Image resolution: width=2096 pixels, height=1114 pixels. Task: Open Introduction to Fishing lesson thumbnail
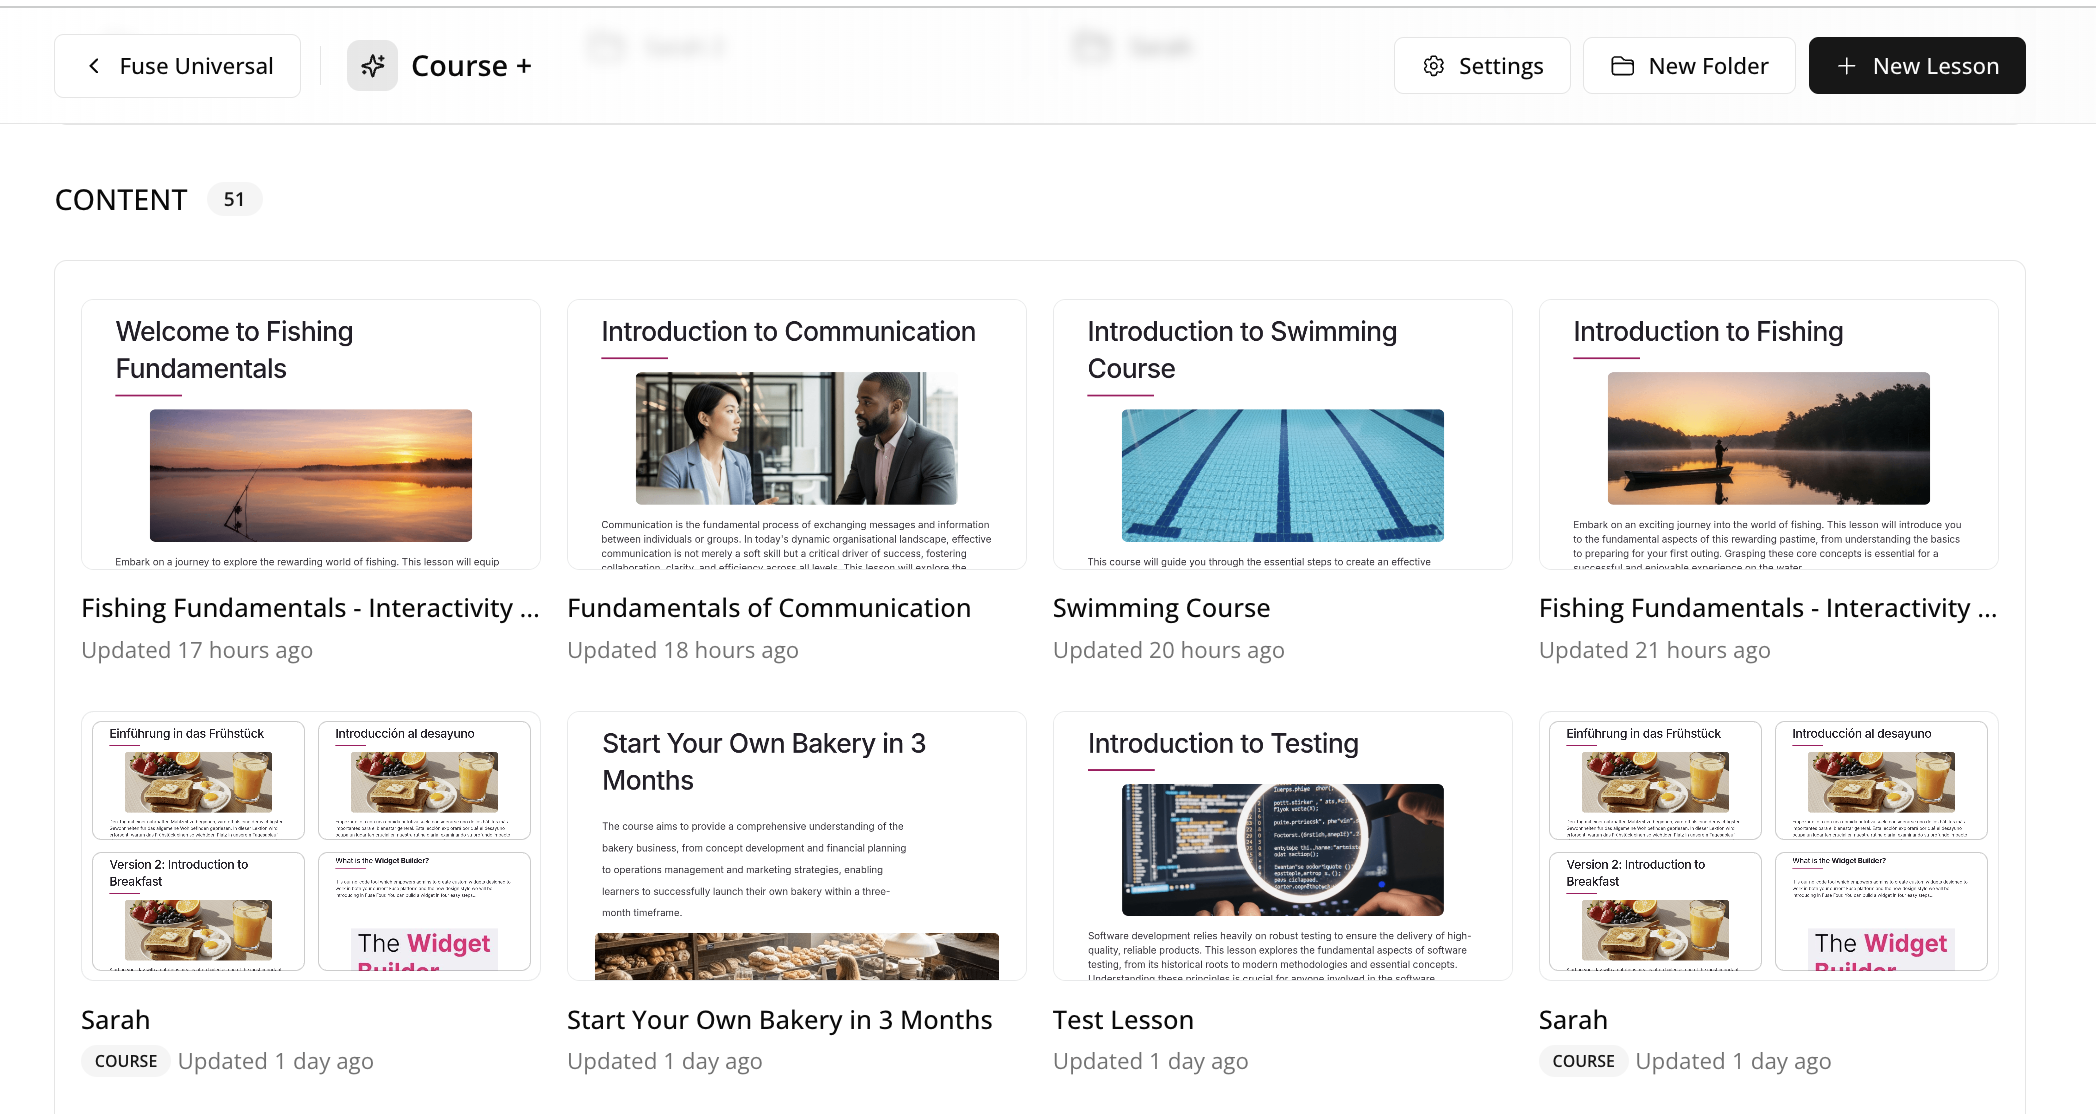[x=1769, y=435]
